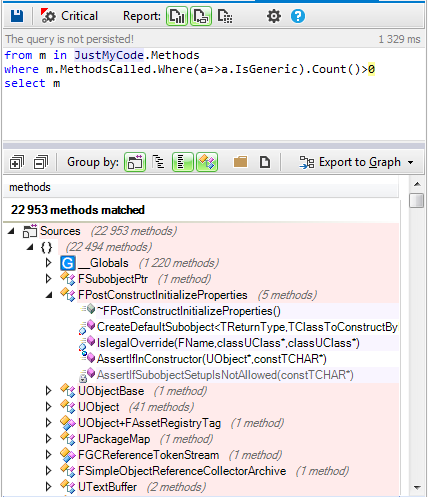Group results by assembly icon

pos(135,162)
